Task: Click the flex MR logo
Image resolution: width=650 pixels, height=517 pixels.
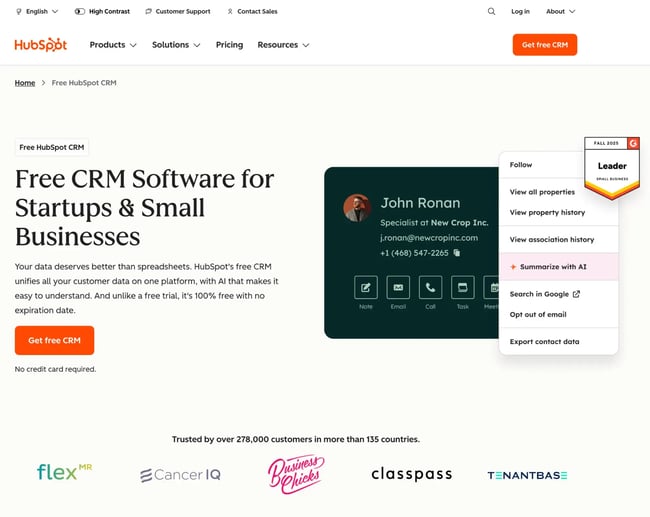Action: pyautogui.click(x=64, y=472)
